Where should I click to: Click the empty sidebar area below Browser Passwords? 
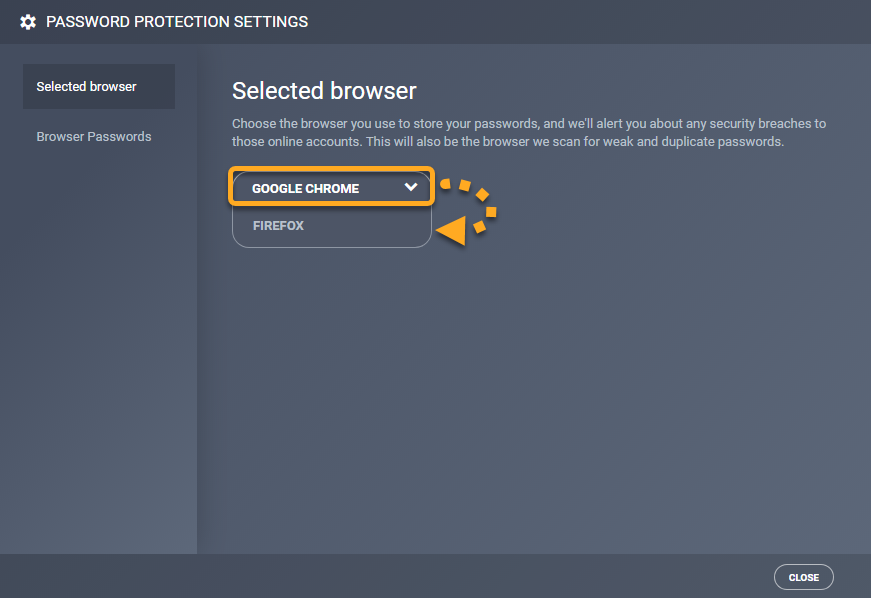coord(98,350)
